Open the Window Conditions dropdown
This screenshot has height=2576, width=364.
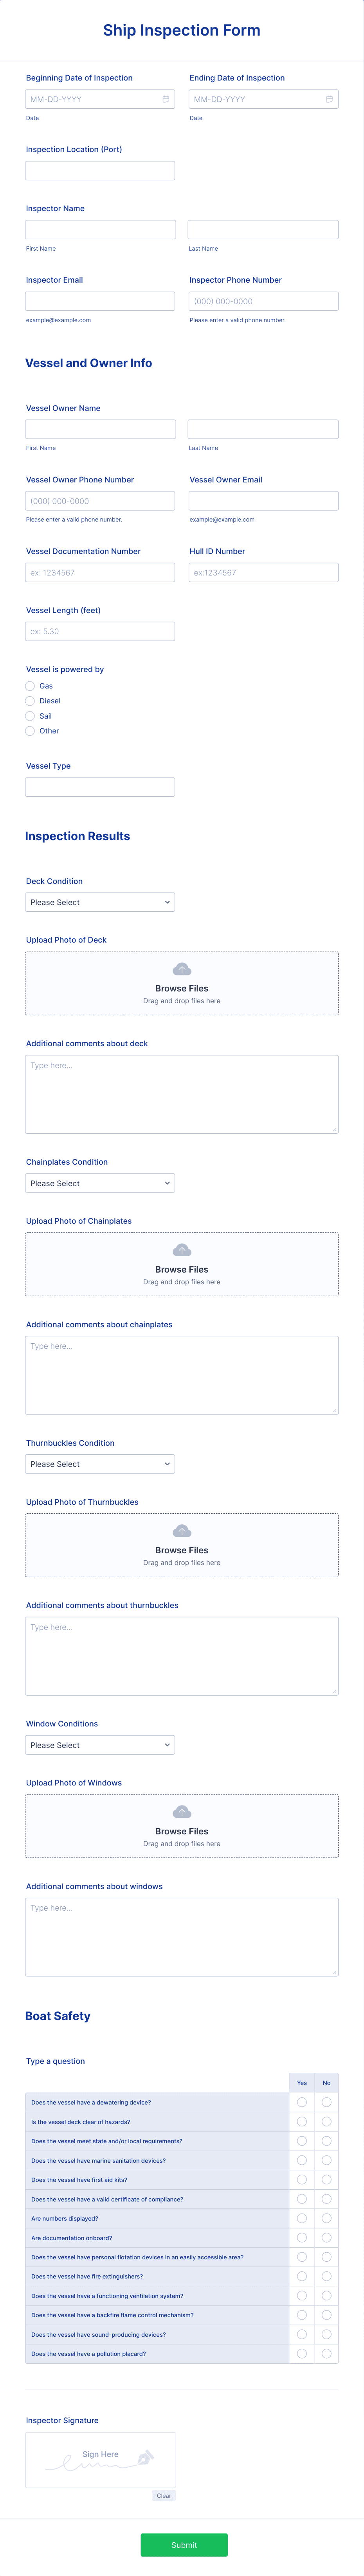click(x=100, y=1744)
